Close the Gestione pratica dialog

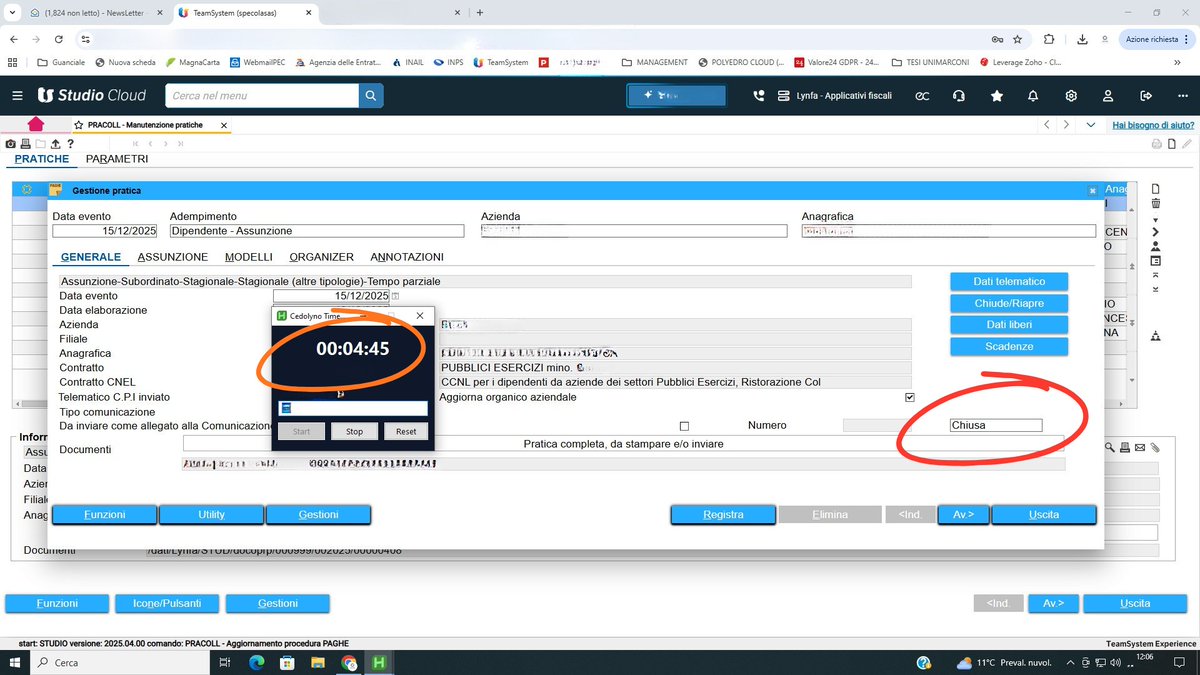click(1092, 190)
